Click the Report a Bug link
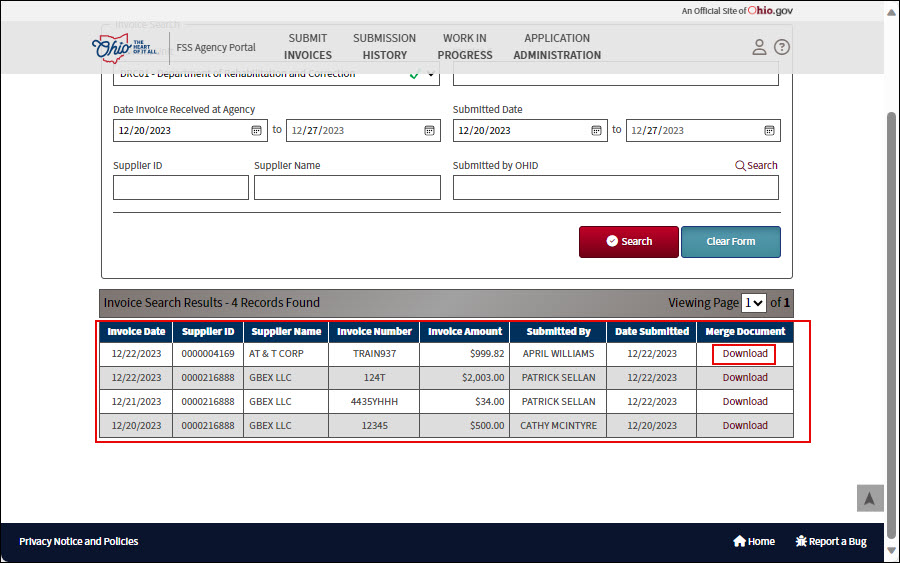The image size is (900, 563). point(831,541)
